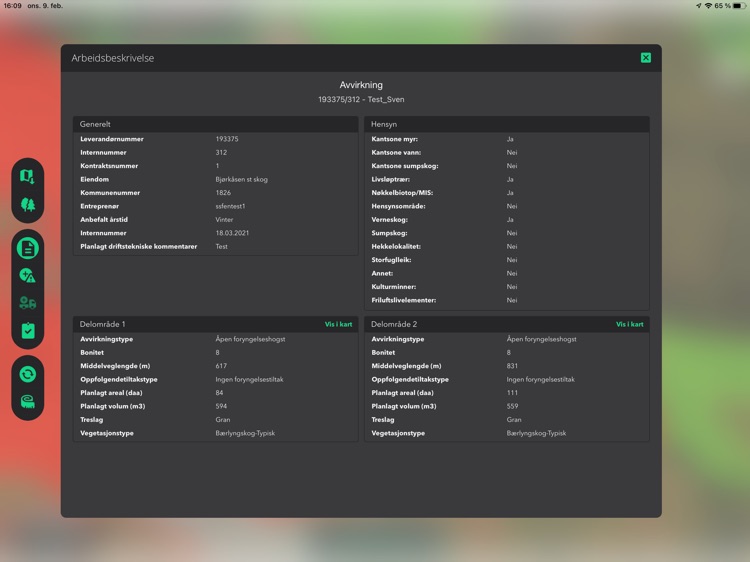Select Kulturminner row label

394,287
